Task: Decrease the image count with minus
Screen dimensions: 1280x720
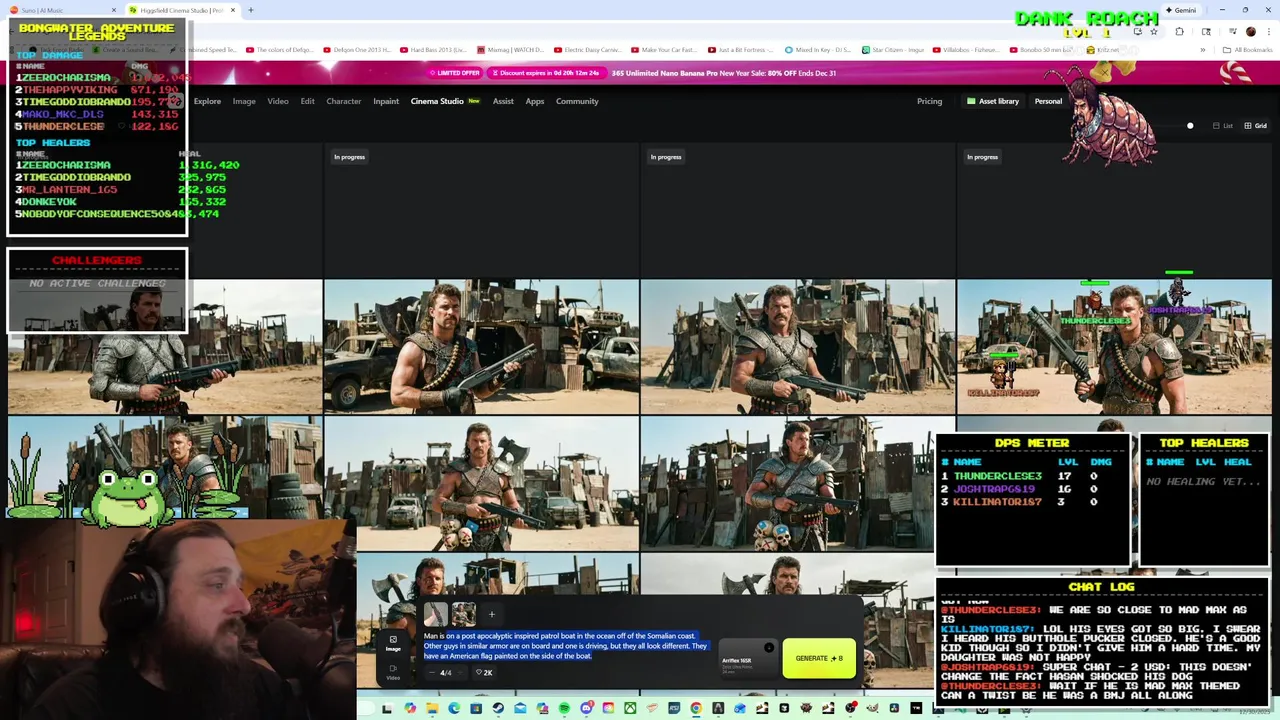Action: click(432, 672)
